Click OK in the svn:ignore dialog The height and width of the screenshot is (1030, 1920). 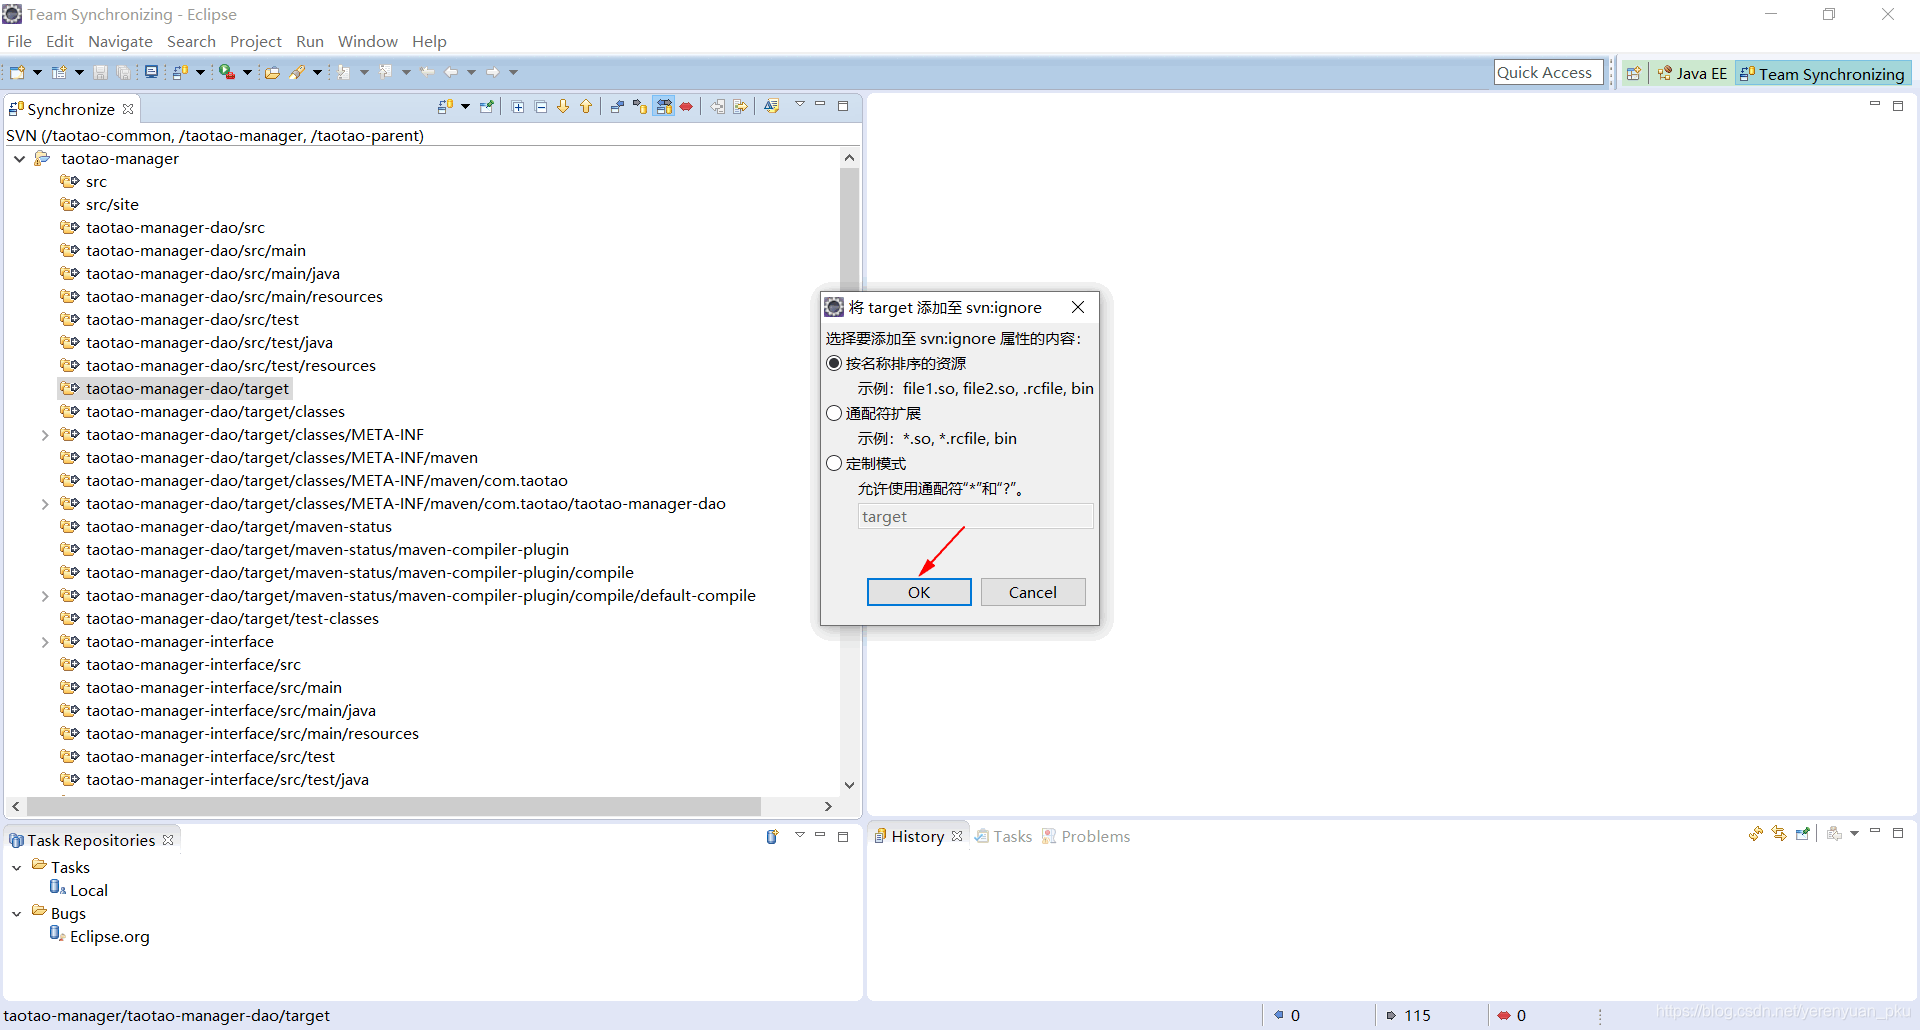coord(919,592)
